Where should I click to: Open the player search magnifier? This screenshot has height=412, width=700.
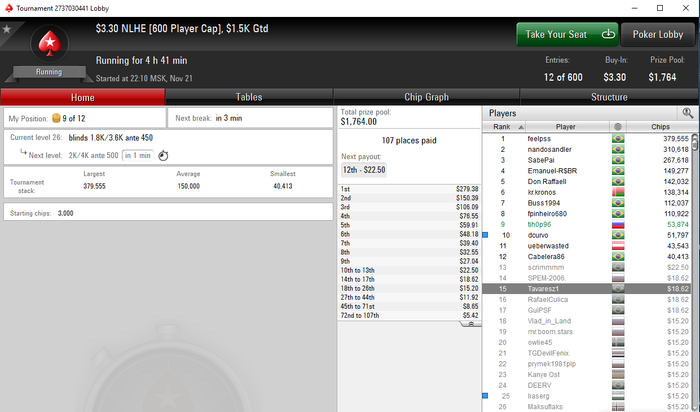pos(688,113)
